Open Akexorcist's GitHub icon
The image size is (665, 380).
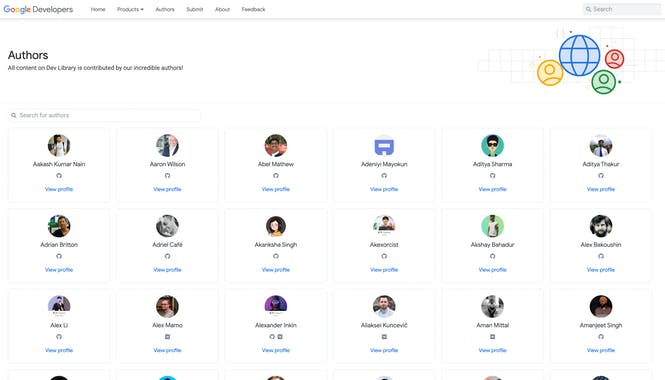tap(384, 256)
